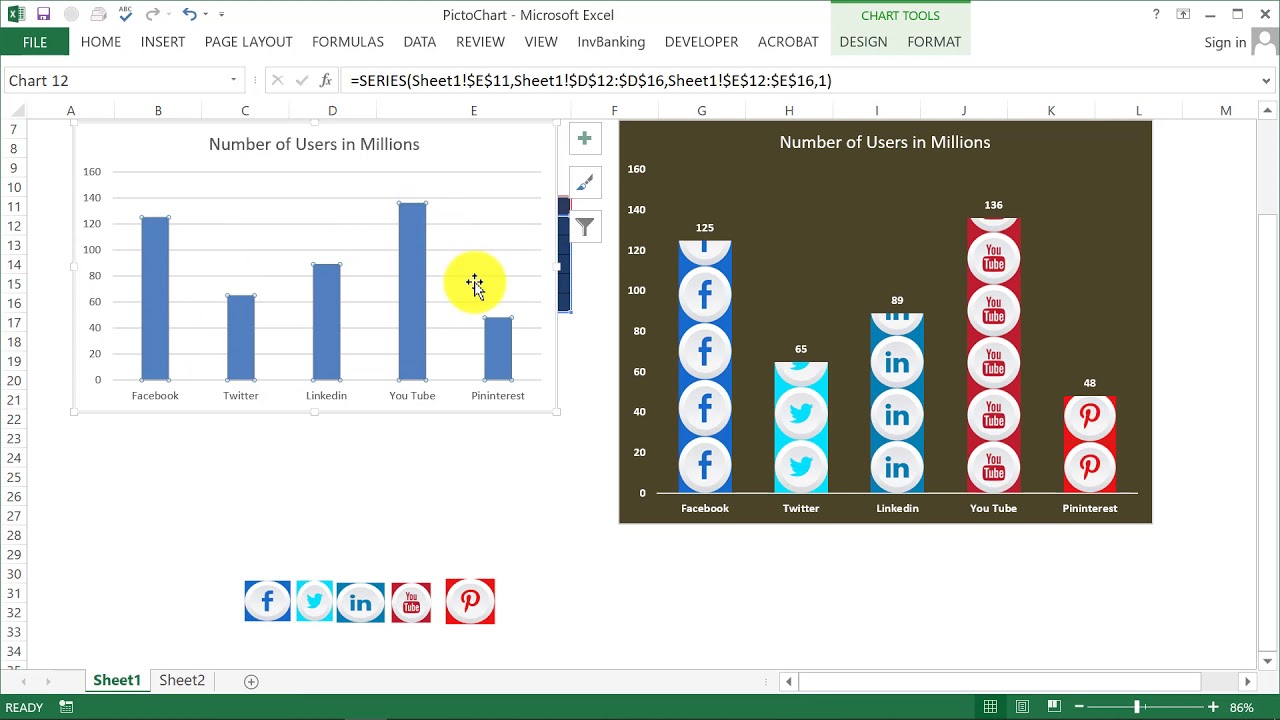Image resolution: width=1280 pixels, height=720 pixels.
Task: Open Customize Quick Access Toolbar dropdown
Action: (x=221, y=14)
